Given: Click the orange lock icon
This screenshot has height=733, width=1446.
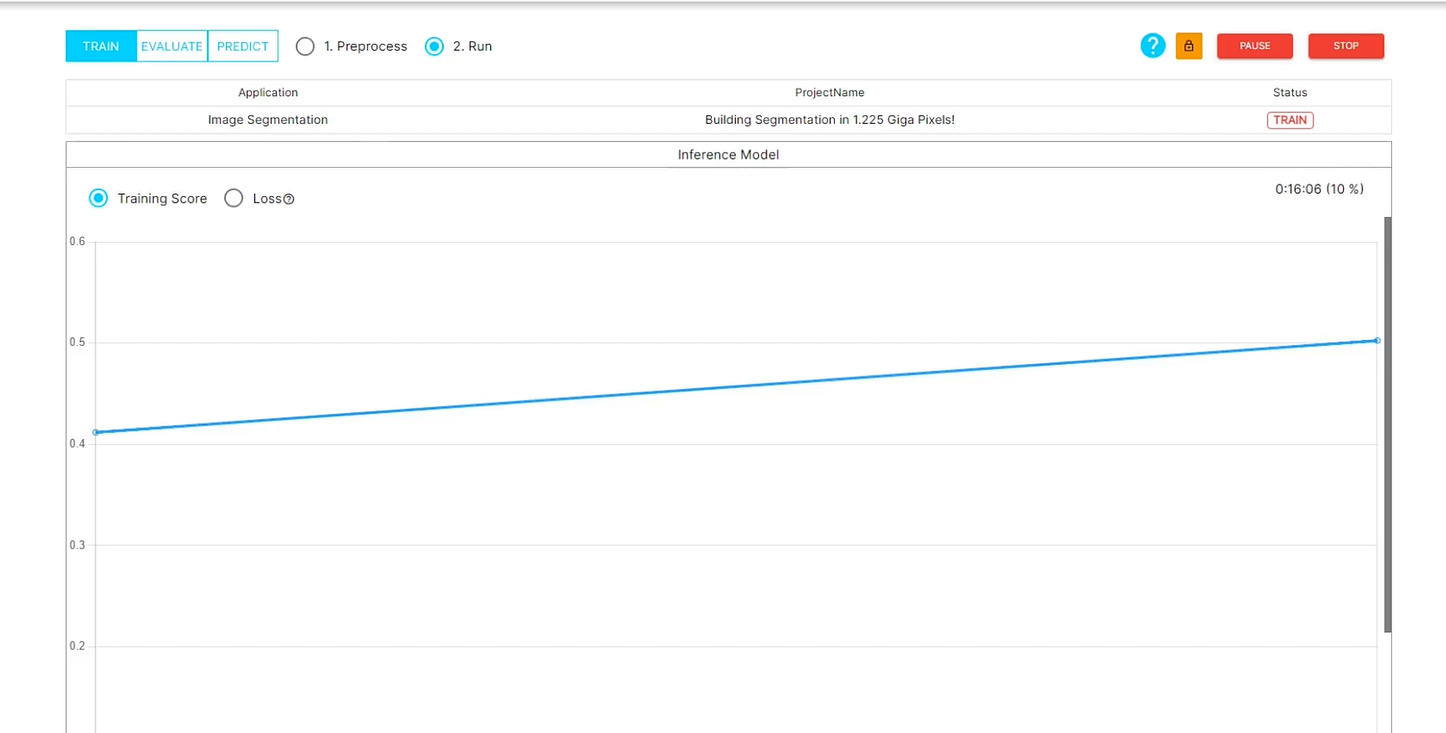Looking at the screenshot, I should tap(1189, 46).
